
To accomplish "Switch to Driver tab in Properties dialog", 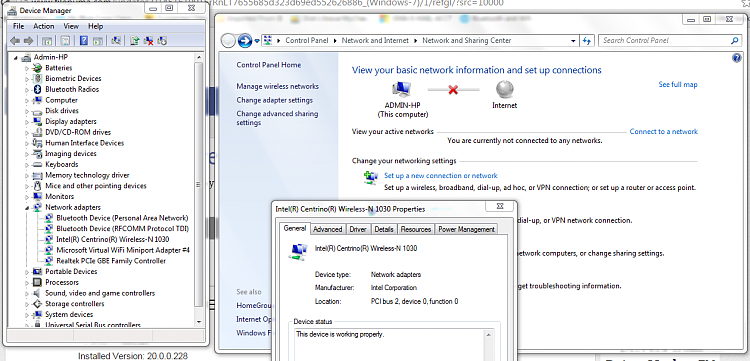I will pos(358,230).
